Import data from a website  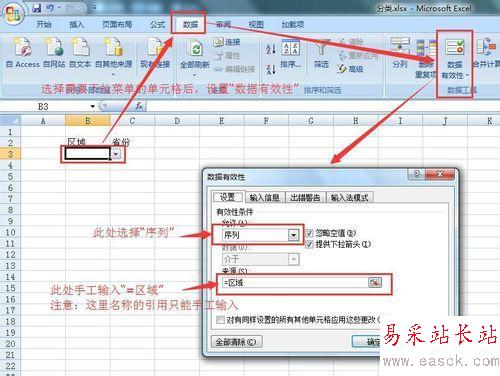click(x=54, y=52)
